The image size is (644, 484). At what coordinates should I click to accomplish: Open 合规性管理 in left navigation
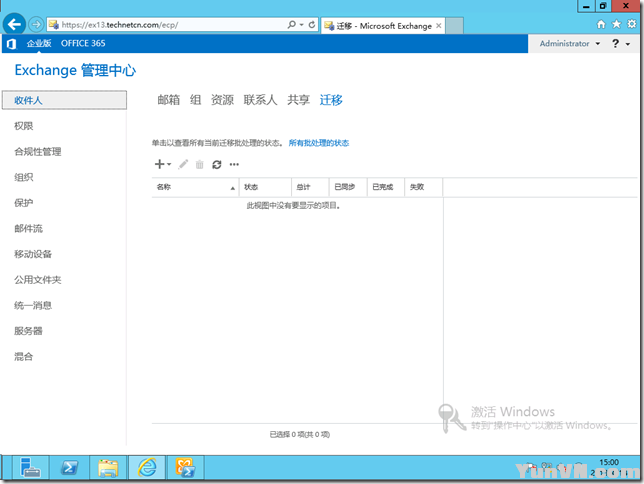click(x=38, y=152)
